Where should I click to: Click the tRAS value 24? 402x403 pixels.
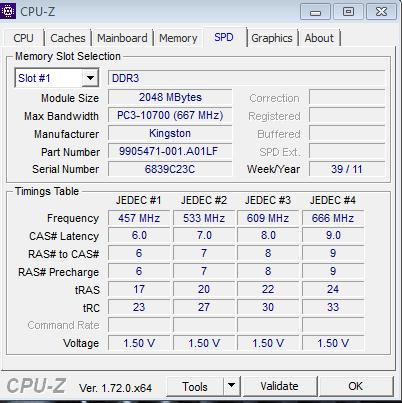click(333, 289)
